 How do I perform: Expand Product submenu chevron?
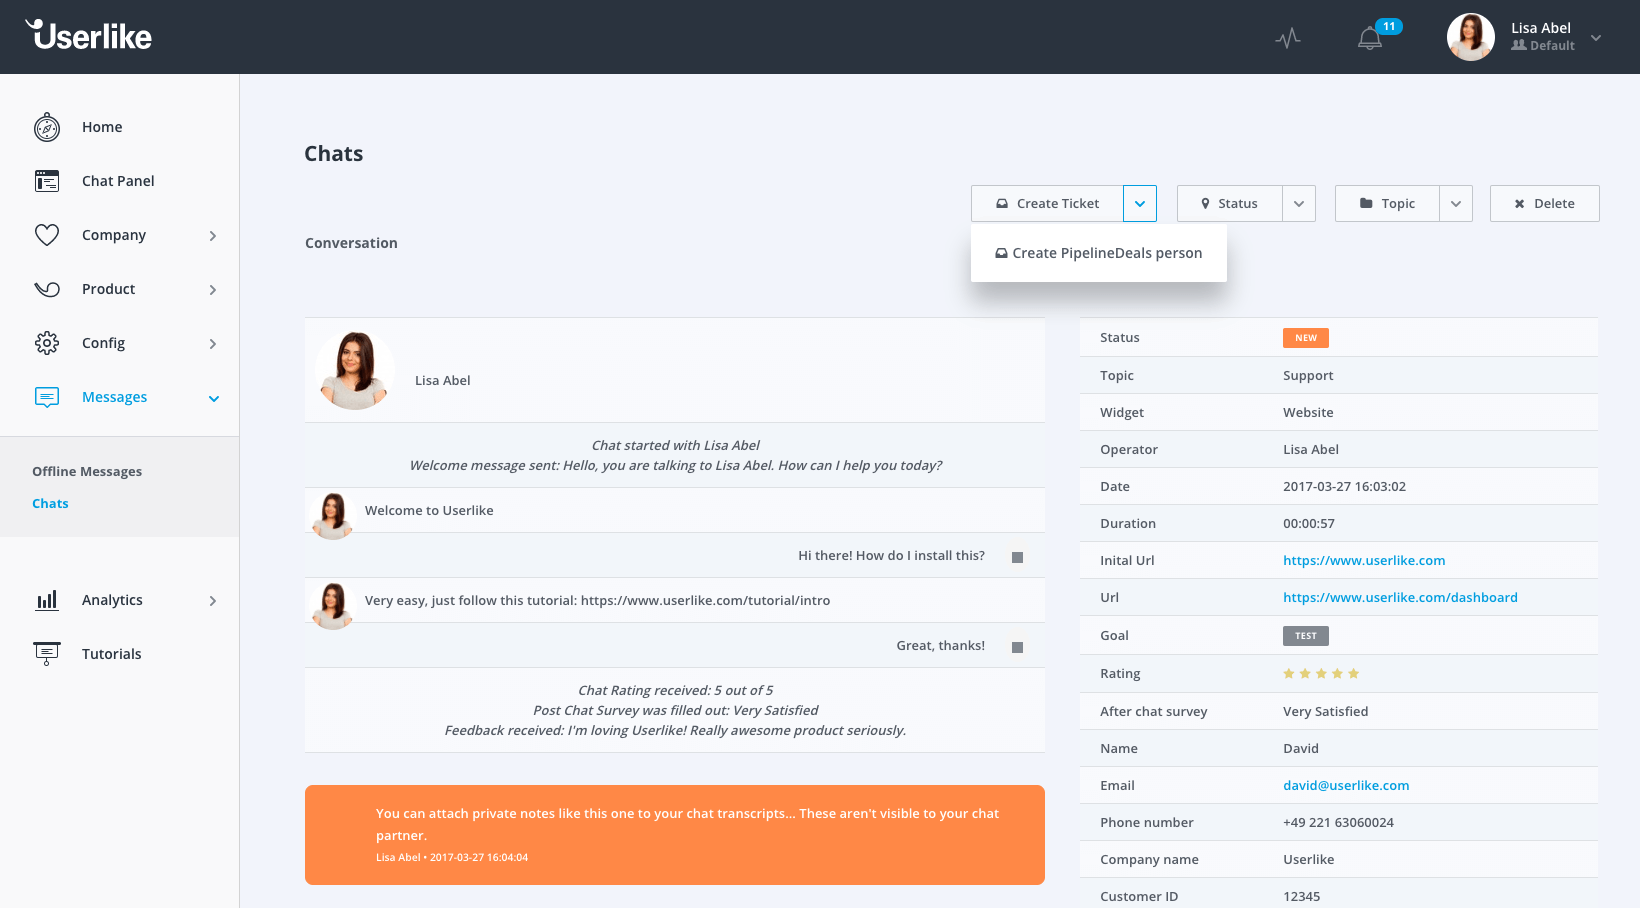click(x=213, y=290)
